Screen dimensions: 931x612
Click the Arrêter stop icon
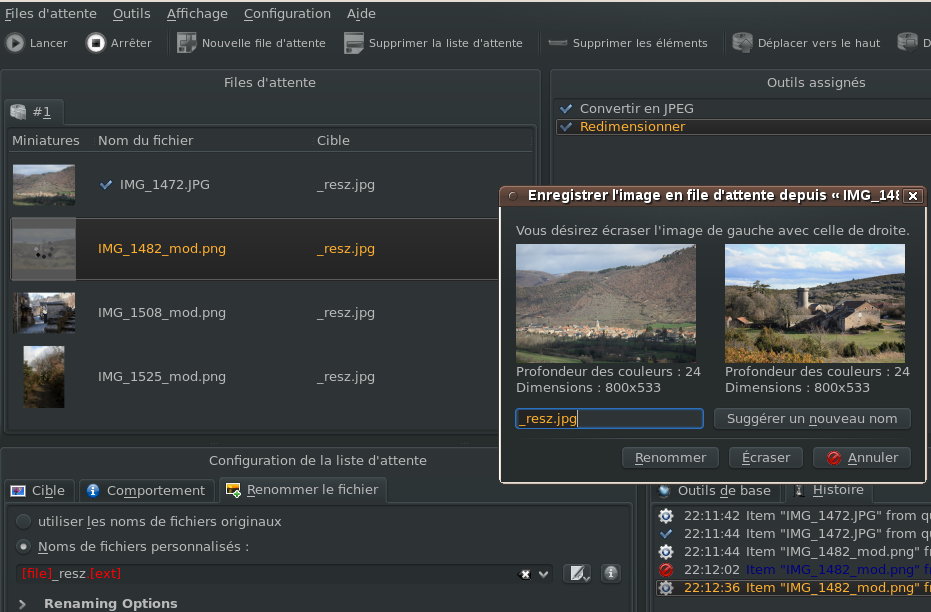tap(96, 43)
